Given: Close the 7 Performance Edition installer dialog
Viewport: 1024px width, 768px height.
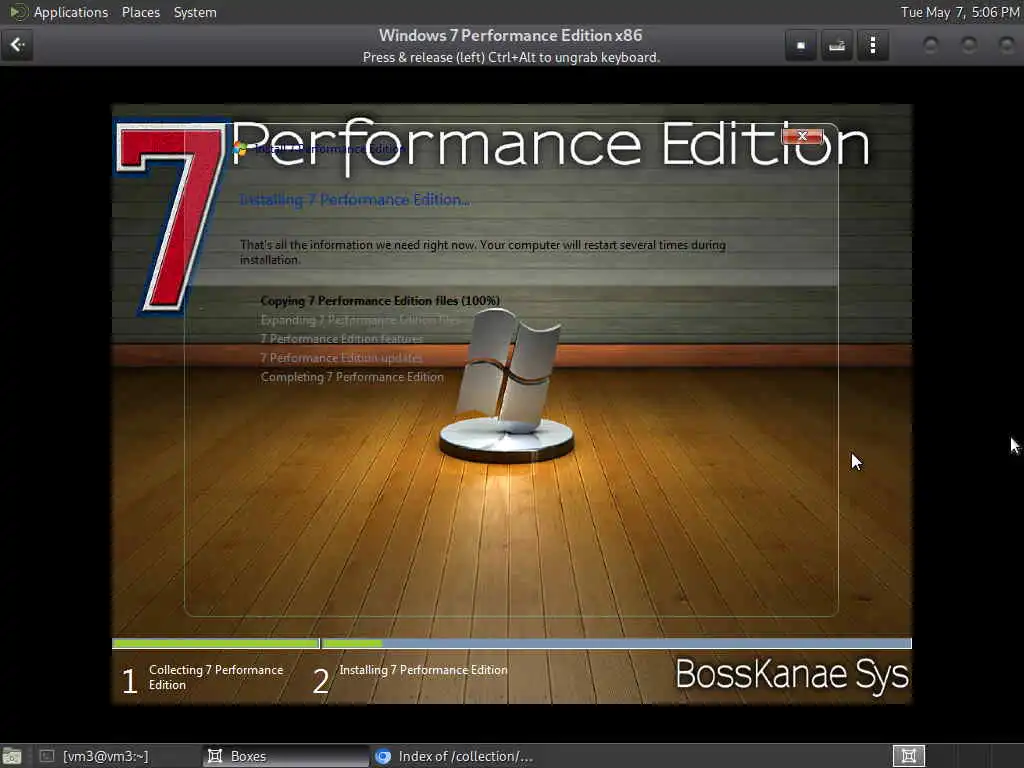Looking at the screenshot, I should pos(802,136).
